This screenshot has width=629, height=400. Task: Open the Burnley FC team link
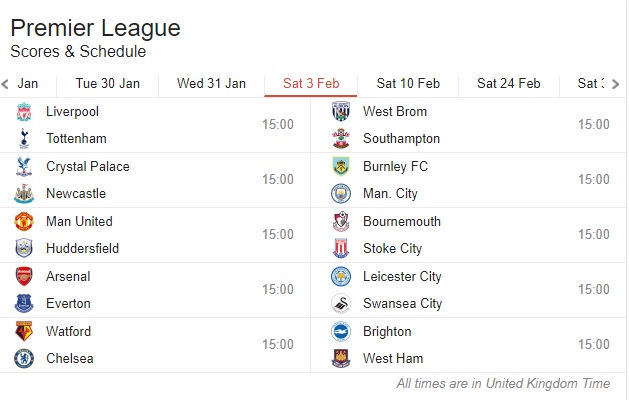tap(396, 166)
